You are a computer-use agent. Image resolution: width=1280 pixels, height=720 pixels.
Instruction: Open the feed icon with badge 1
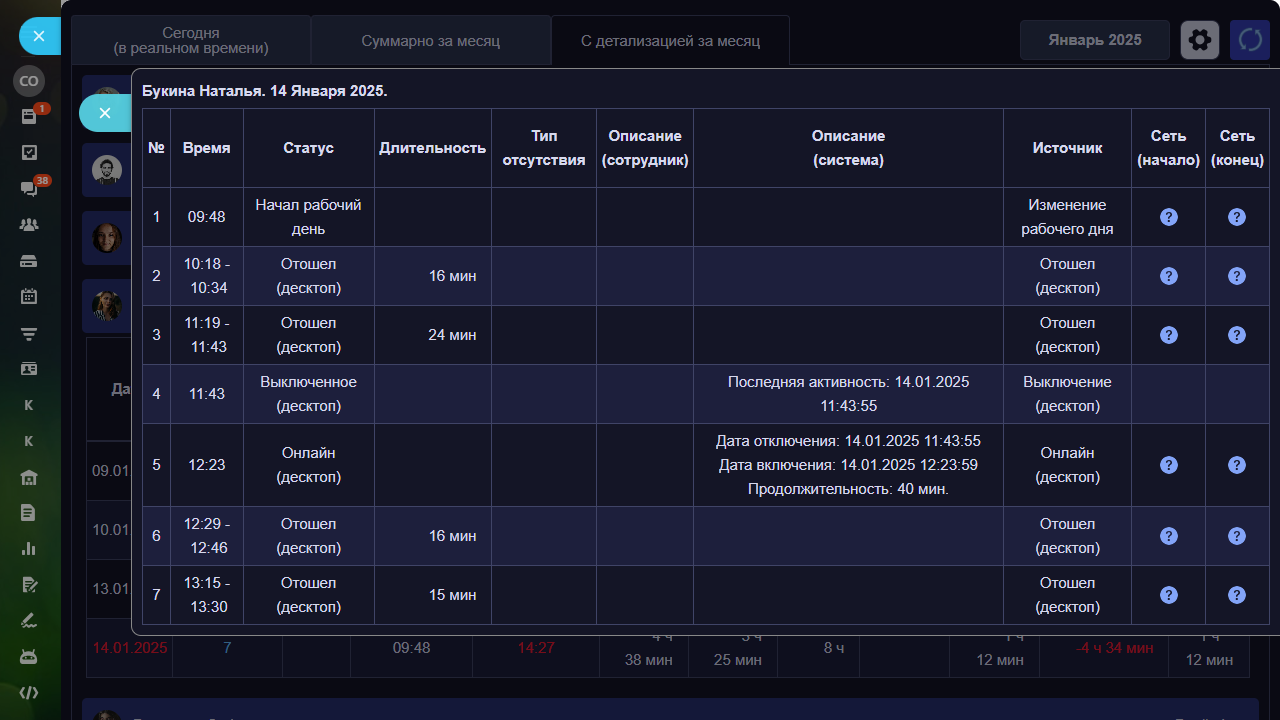pyautogui.click(x=29, y=116)
